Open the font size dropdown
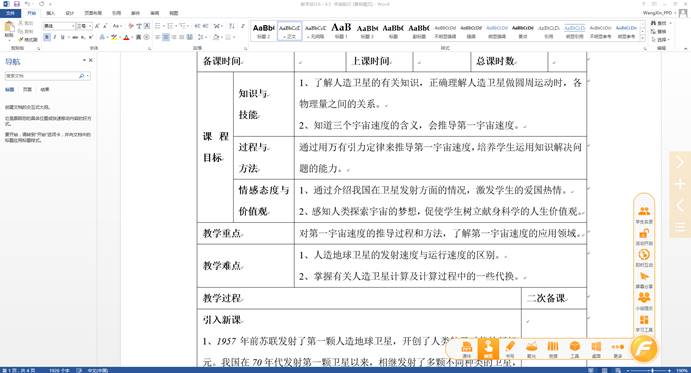Viewport: 691px width, 373px height. 84,26
